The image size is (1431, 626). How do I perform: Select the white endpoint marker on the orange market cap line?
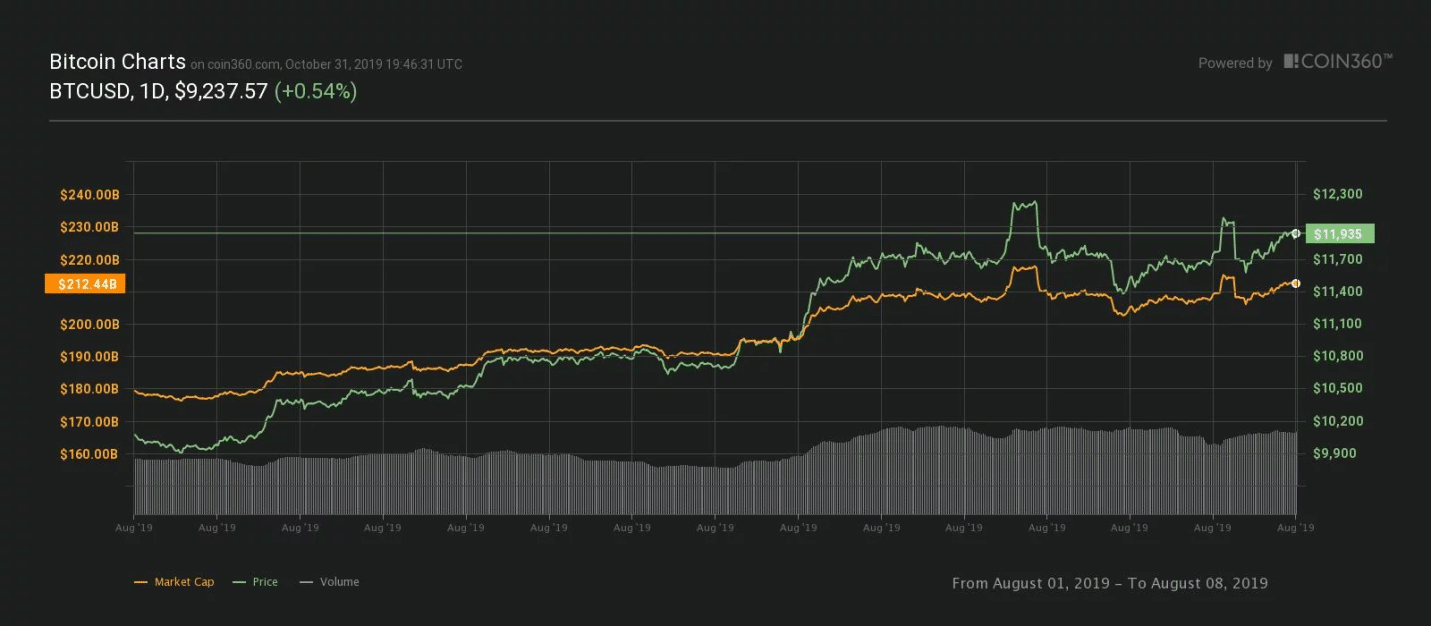tap(1296, 284)
